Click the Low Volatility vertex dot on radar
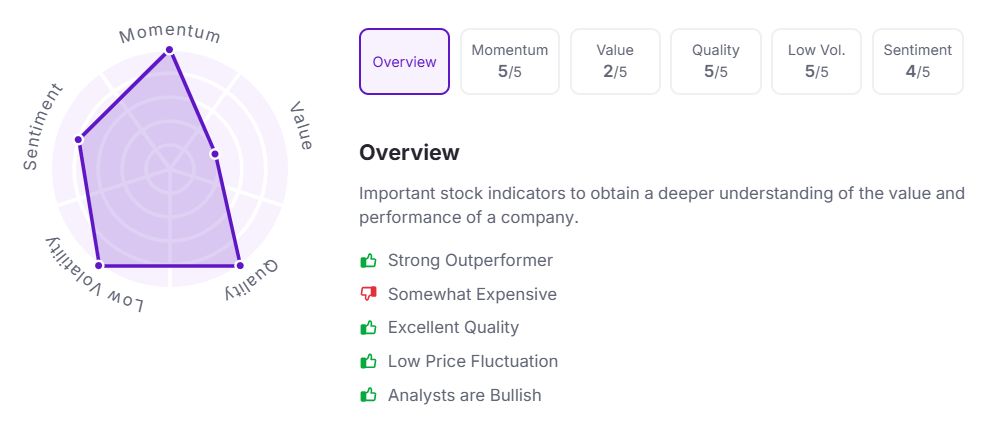The width and height of the screenshot is (988, 427). [99, 265]
